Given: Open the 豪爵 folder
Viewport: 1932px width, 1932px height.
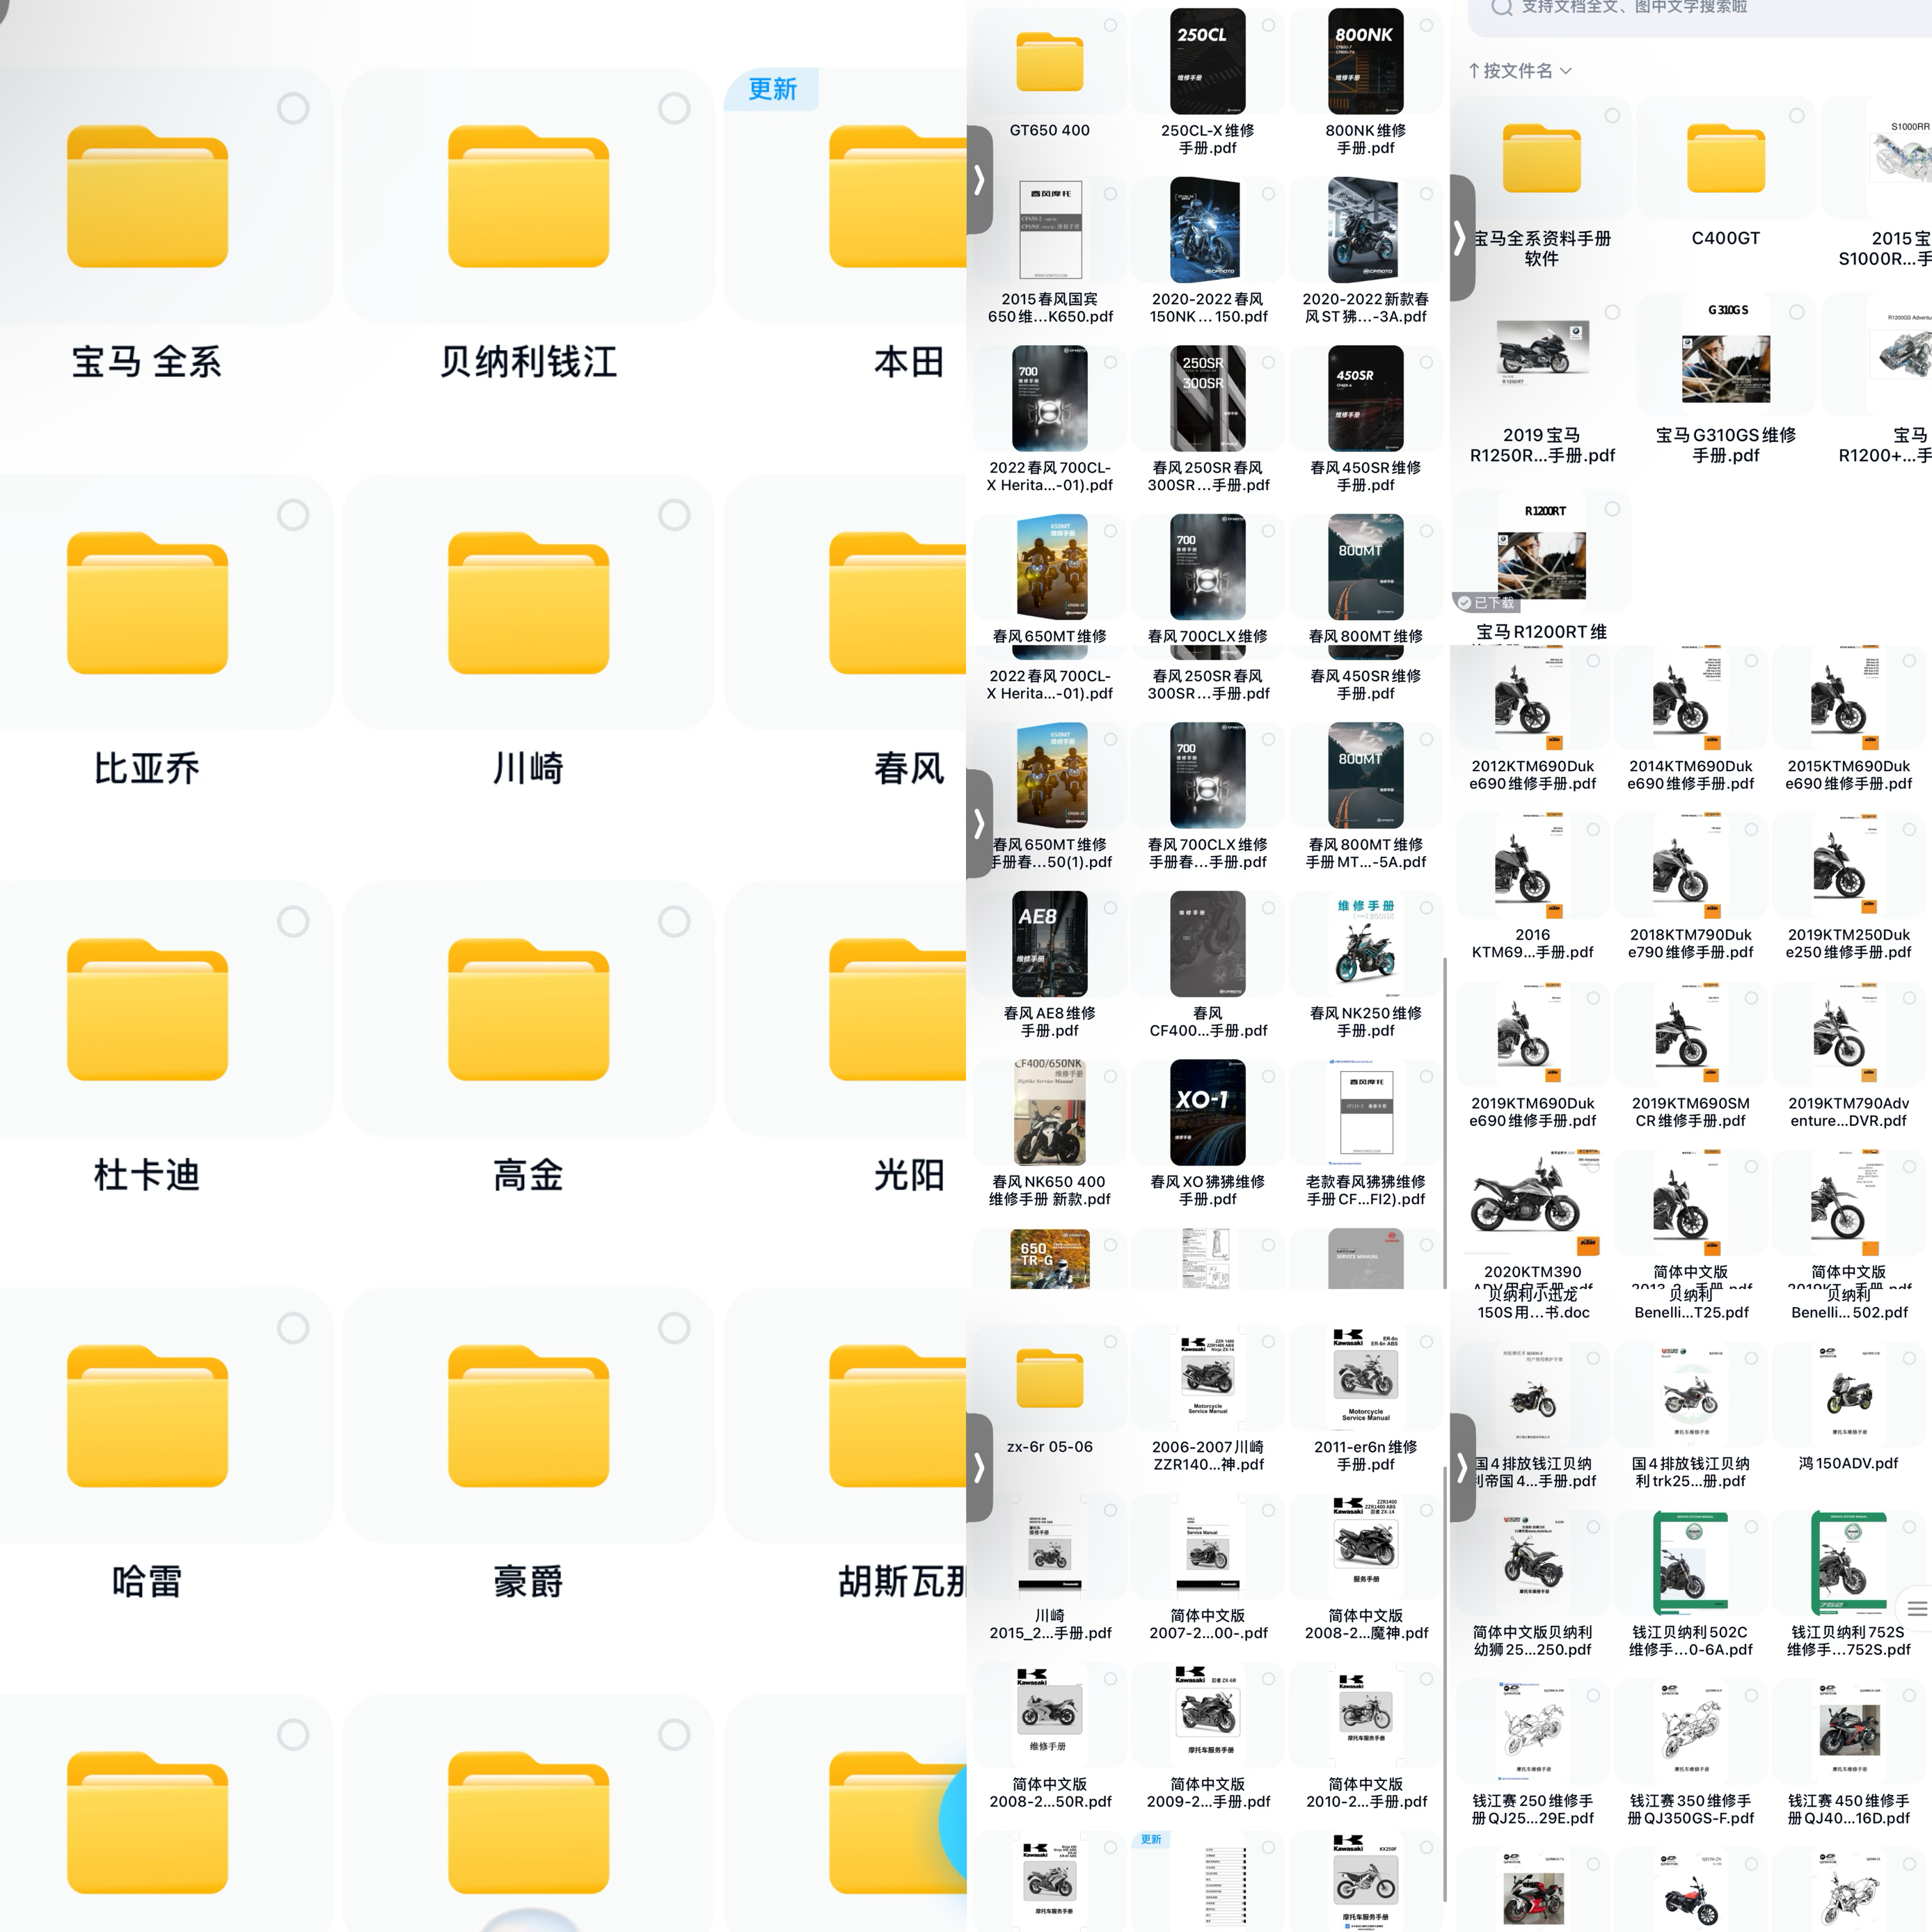Looking at the screenshot, I should (528, 1416).
